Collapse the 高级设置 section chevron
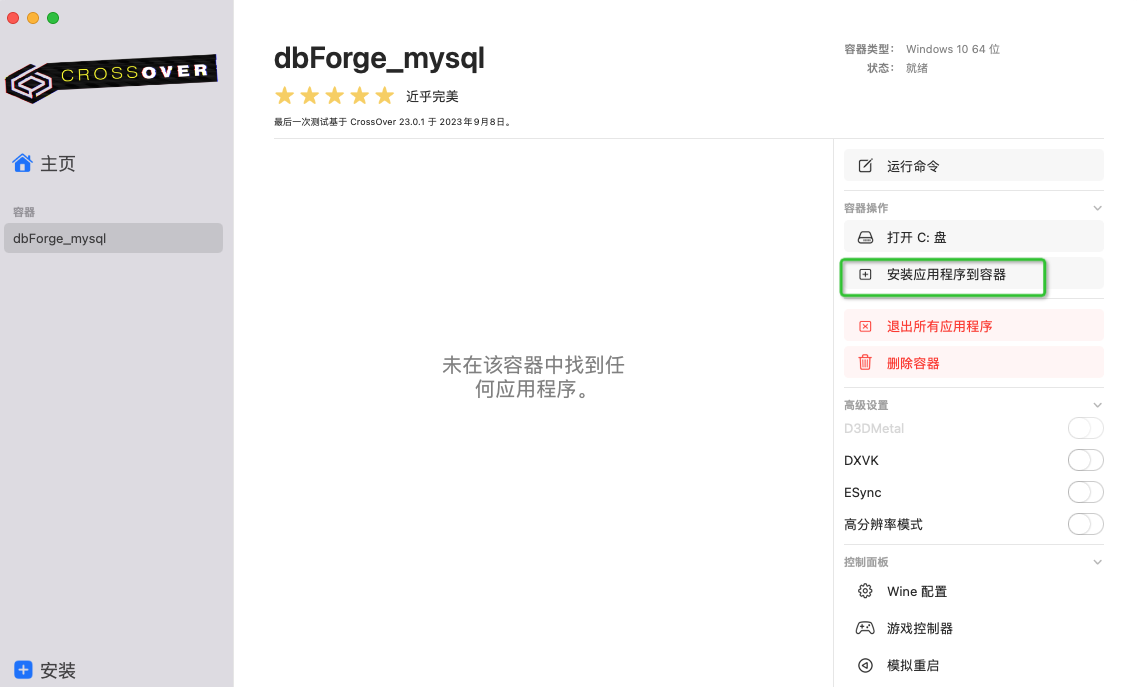The width and height of the screenshot is (1138, 687). [1097, 406]
